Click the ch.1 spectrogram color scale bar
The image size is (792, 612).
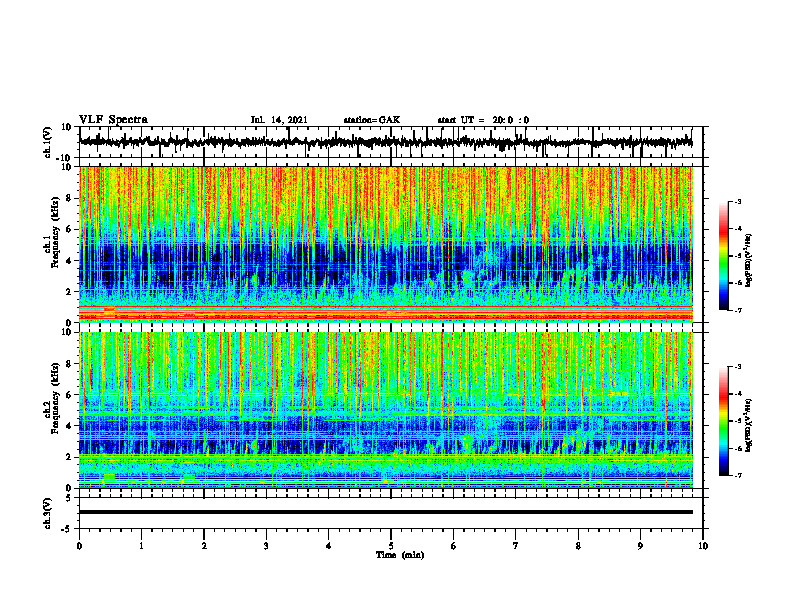723,256
